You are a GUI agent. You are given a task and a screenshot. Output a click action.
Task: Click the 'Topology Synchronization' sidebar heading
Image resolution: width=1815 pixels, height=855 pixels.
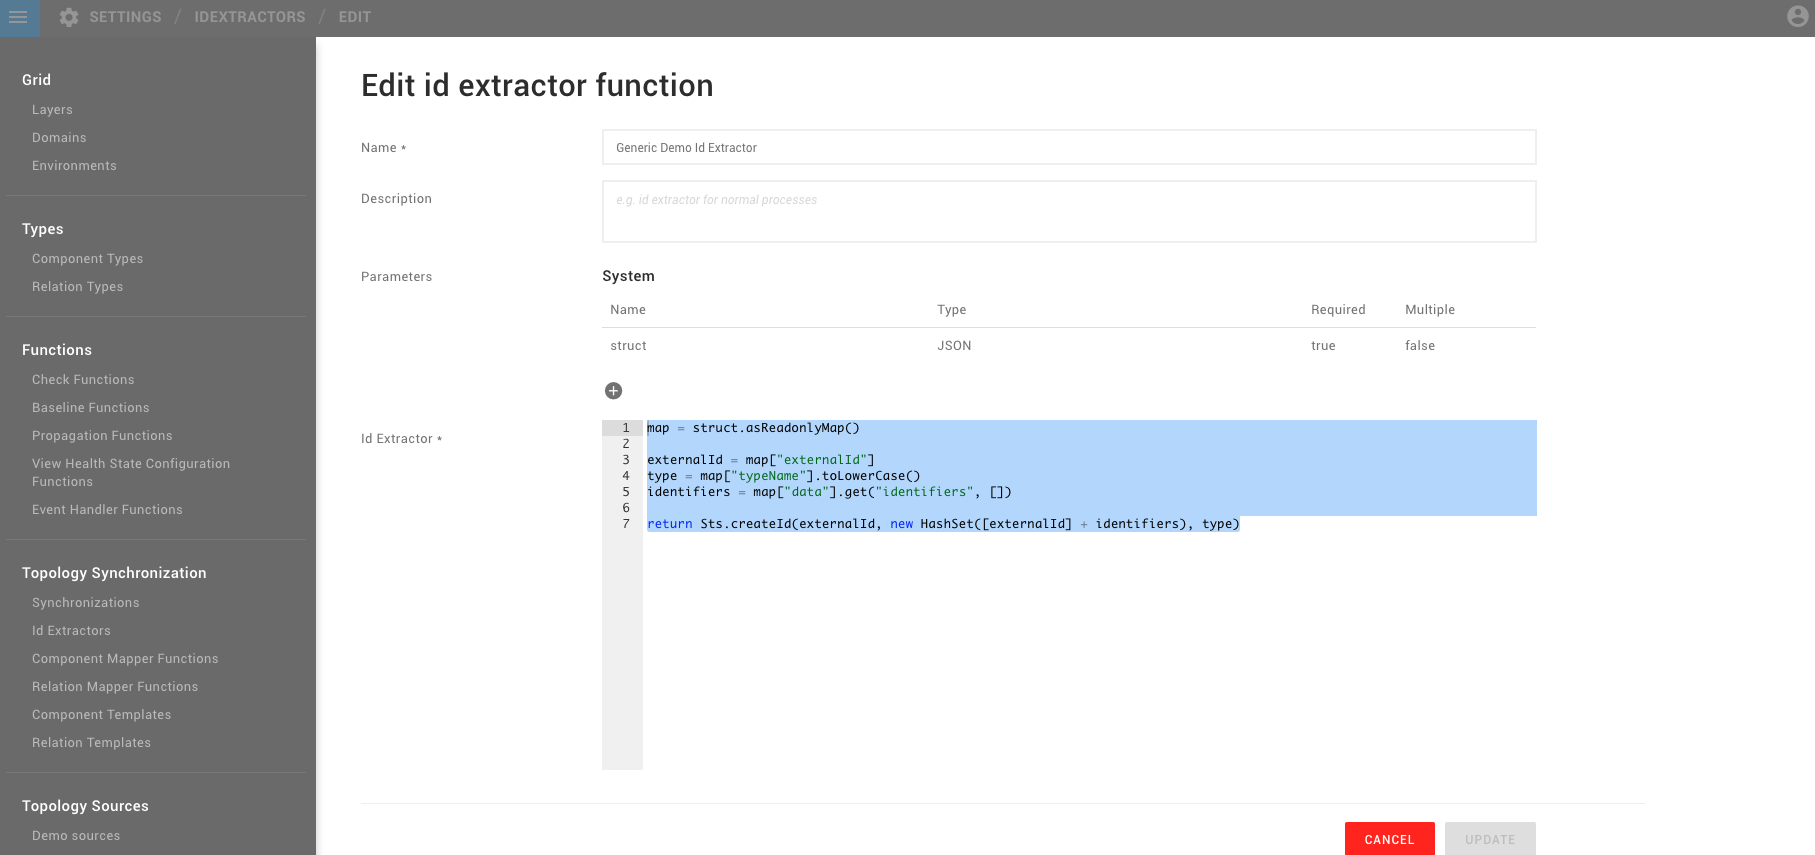pos(114,573)
